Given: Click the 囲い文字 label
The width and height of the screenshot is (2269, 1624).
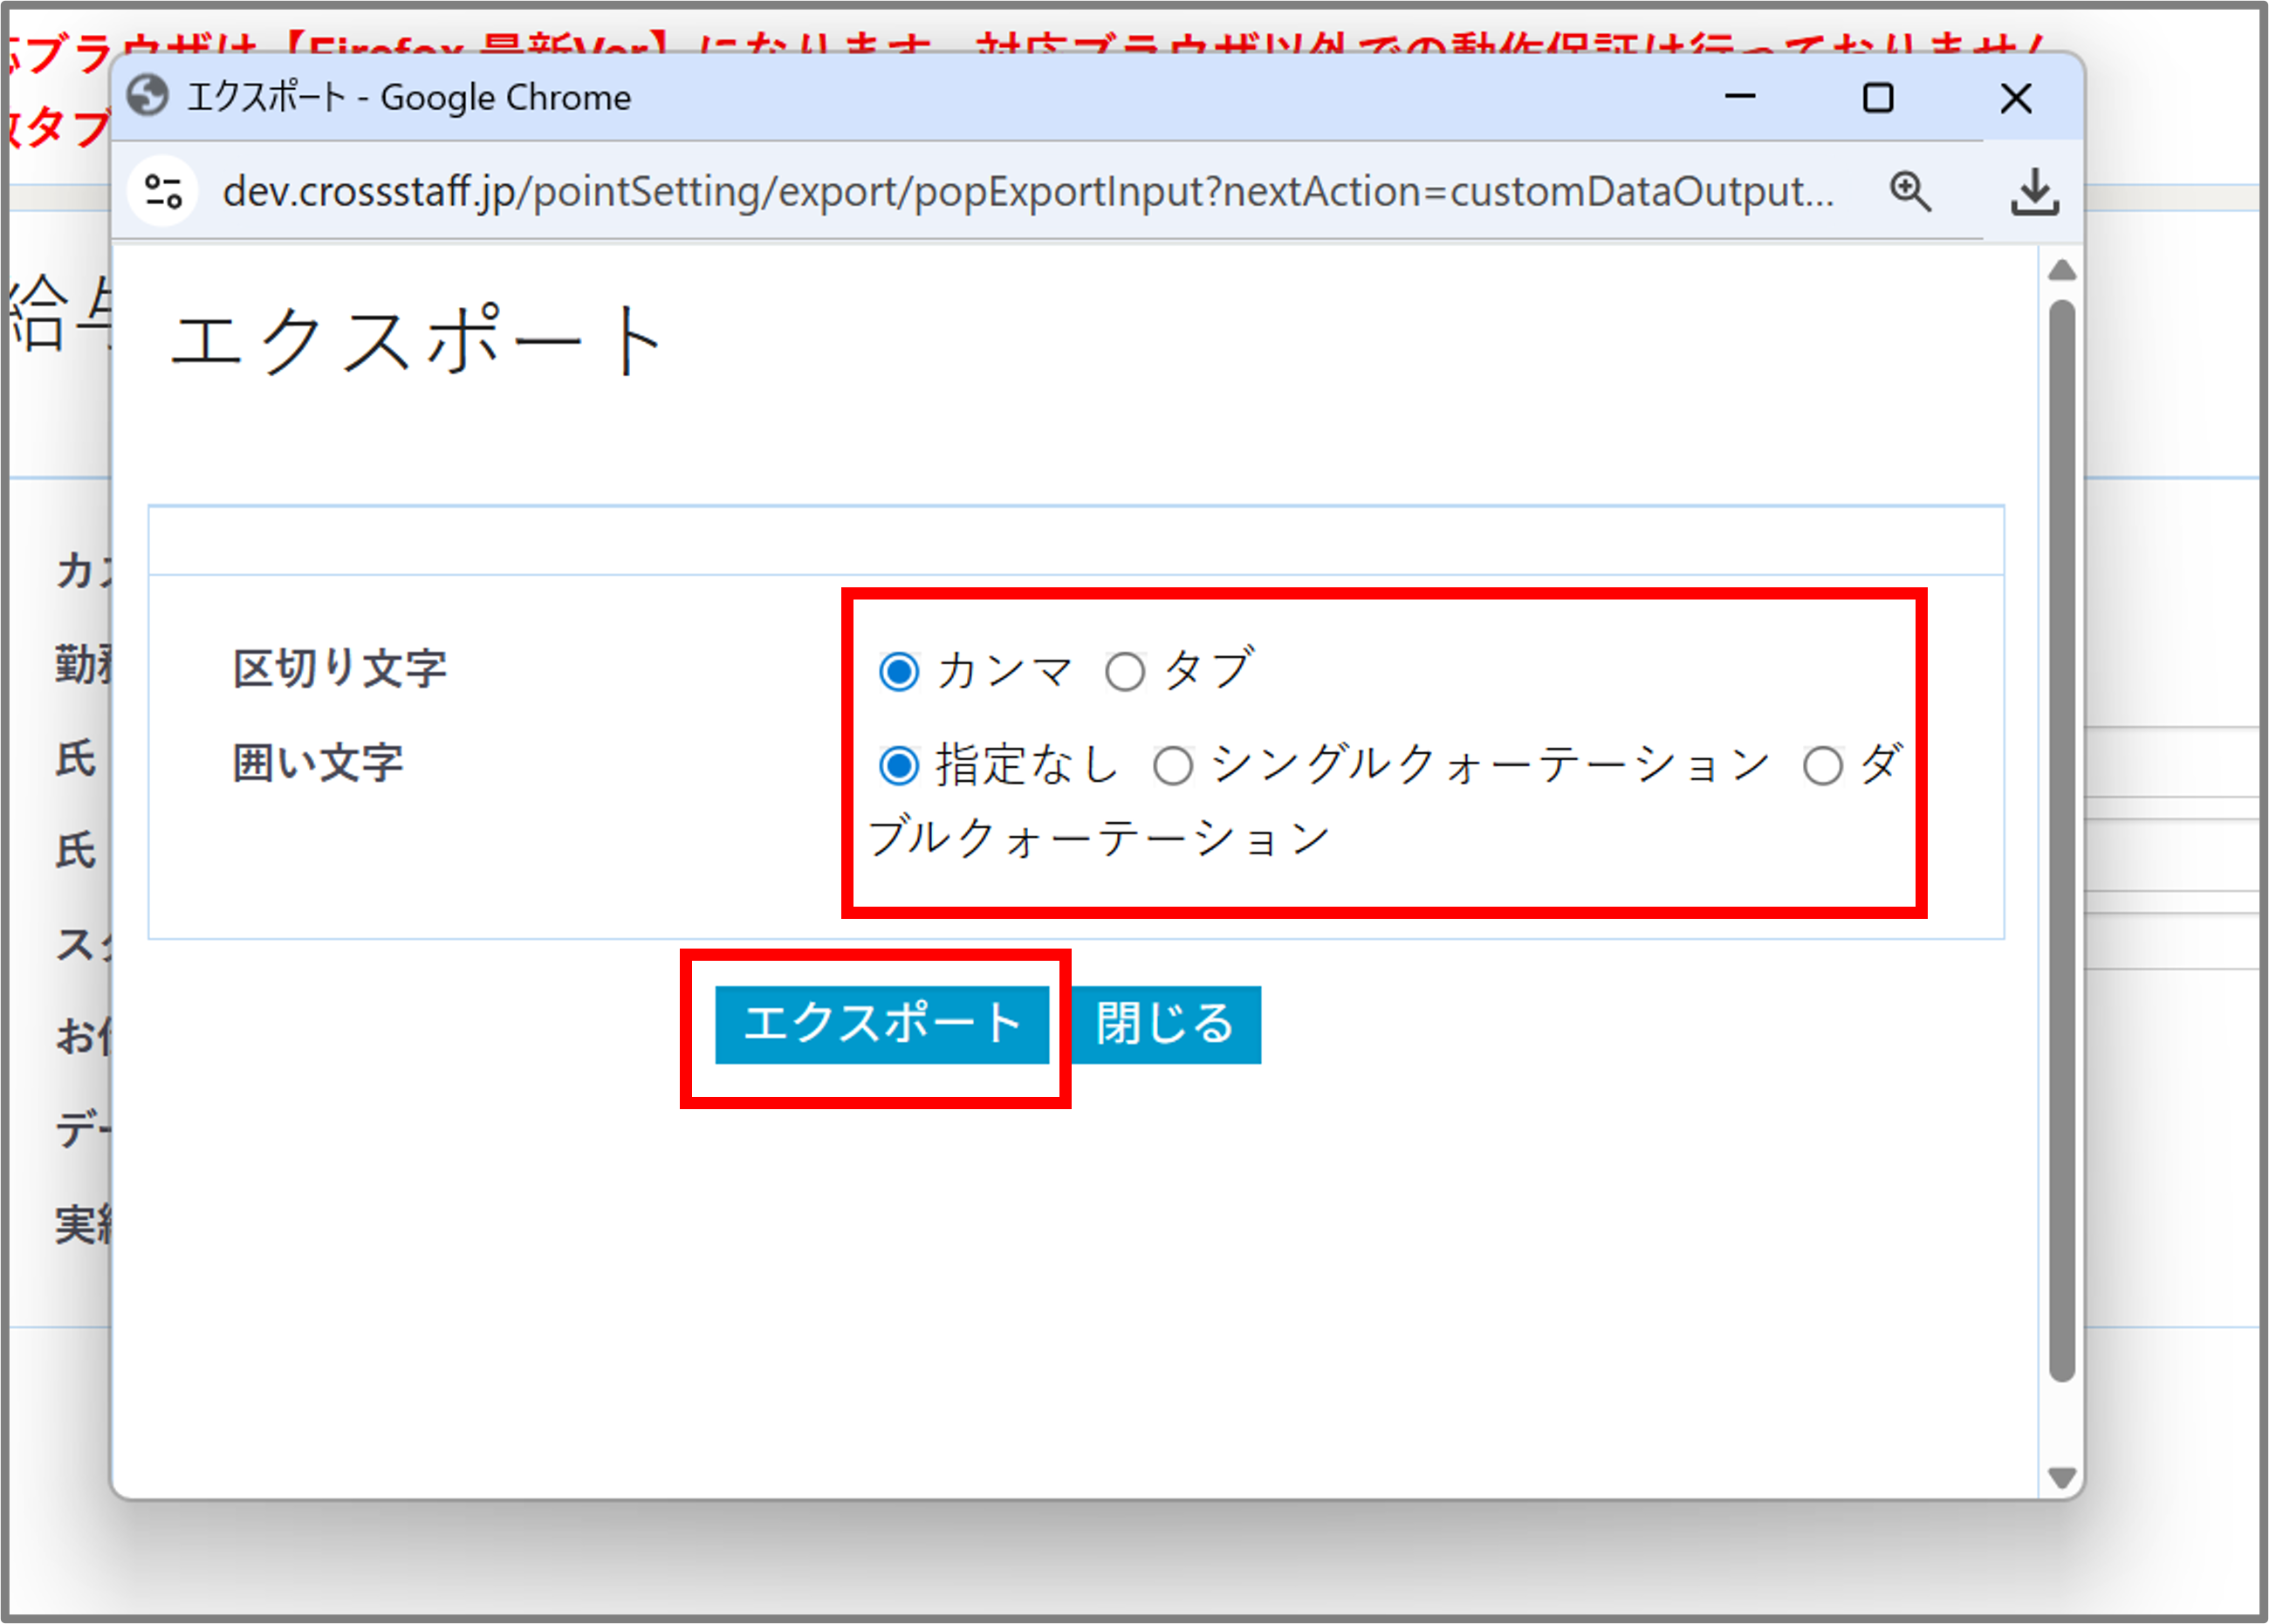Looking at the screenshot, I should click(x=318, y=763).
